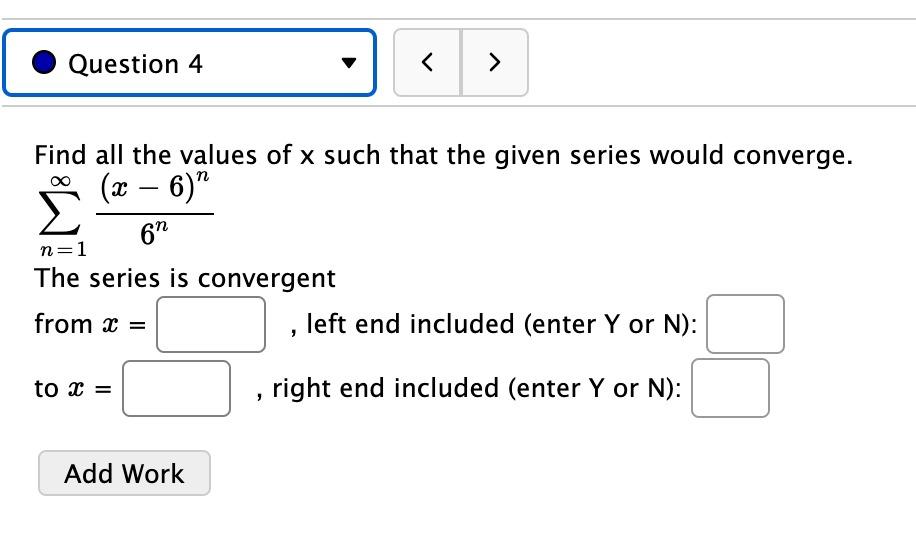Click the denominator 6^n in the series
This screenshot has height=534, width=916.
[x=156, y=238]
